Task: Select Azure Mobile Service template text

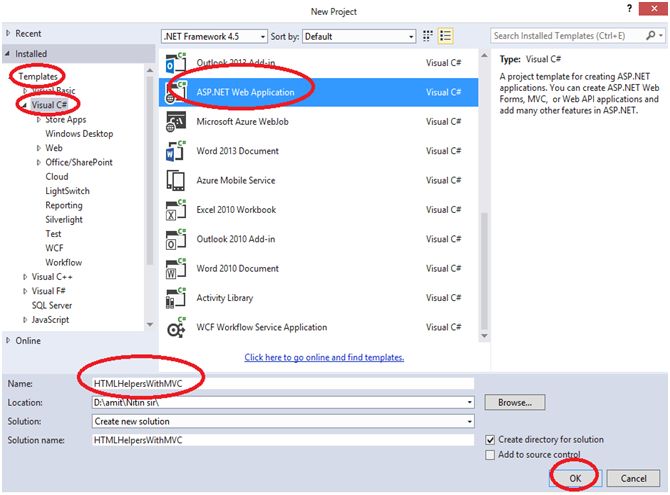Action: (236, 180)
